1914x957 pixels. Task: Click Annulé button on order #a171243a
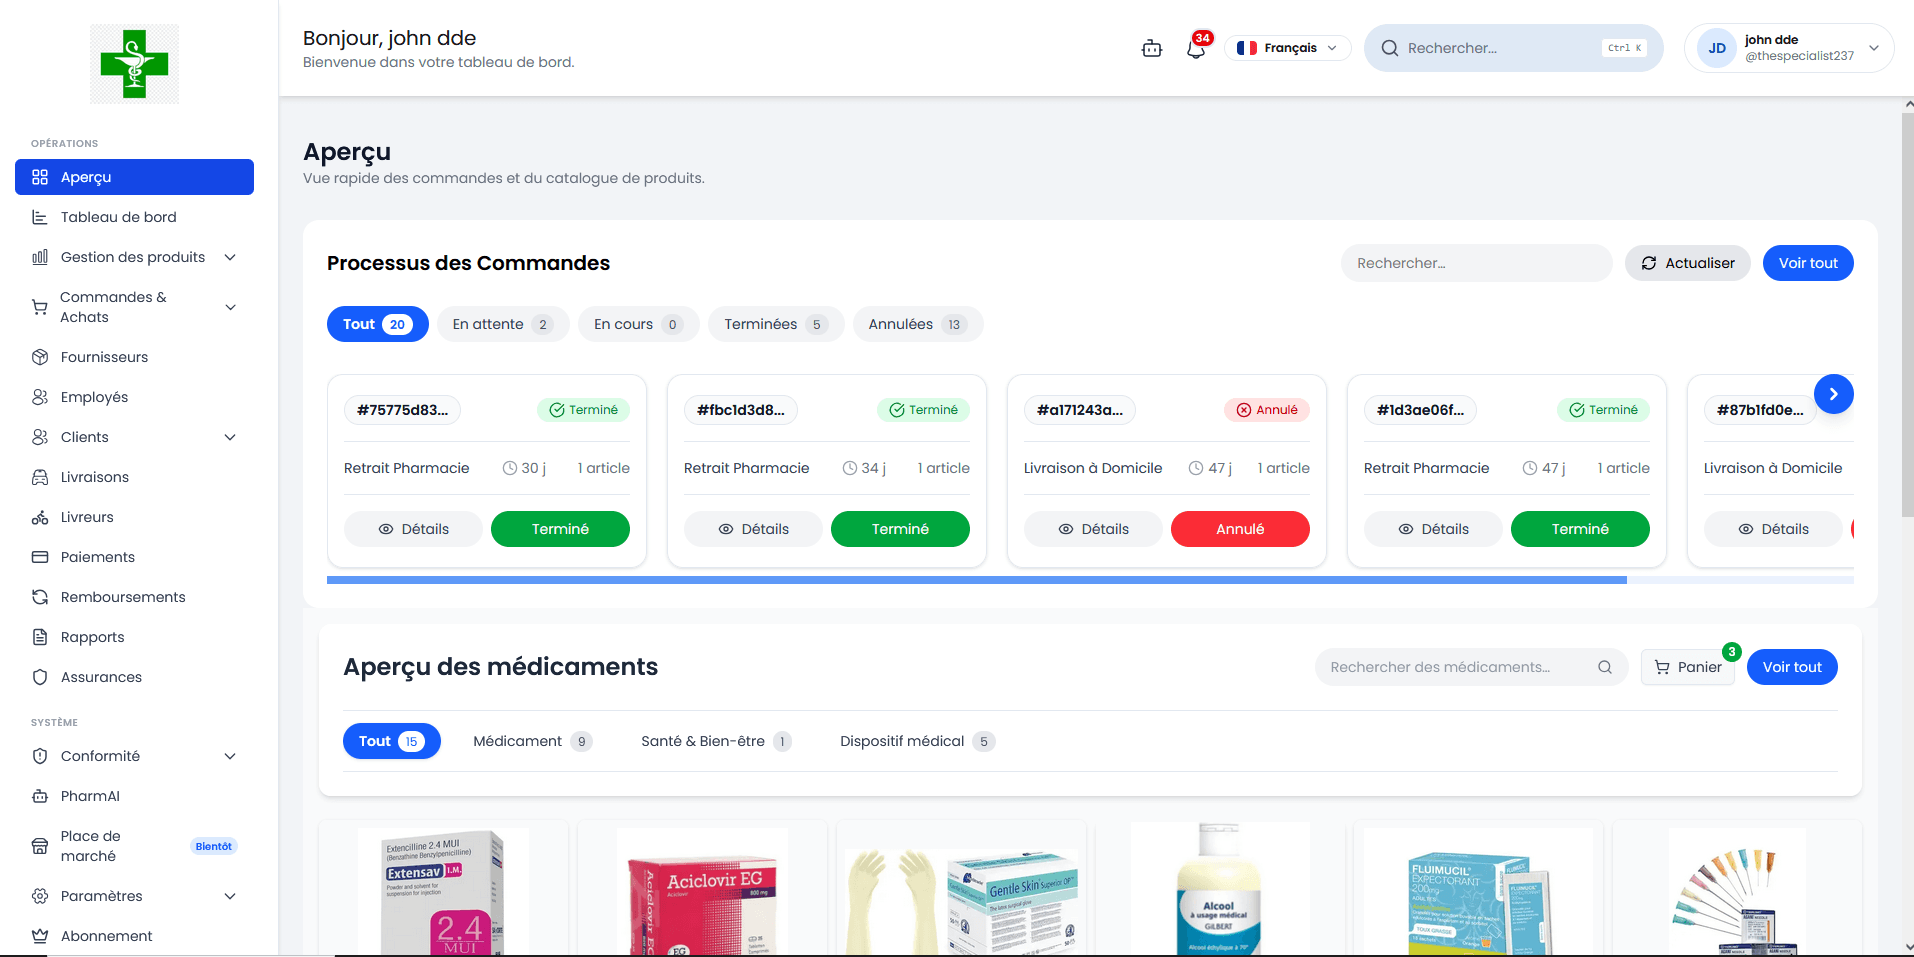pyautogui.click(x=1240, y=529)
